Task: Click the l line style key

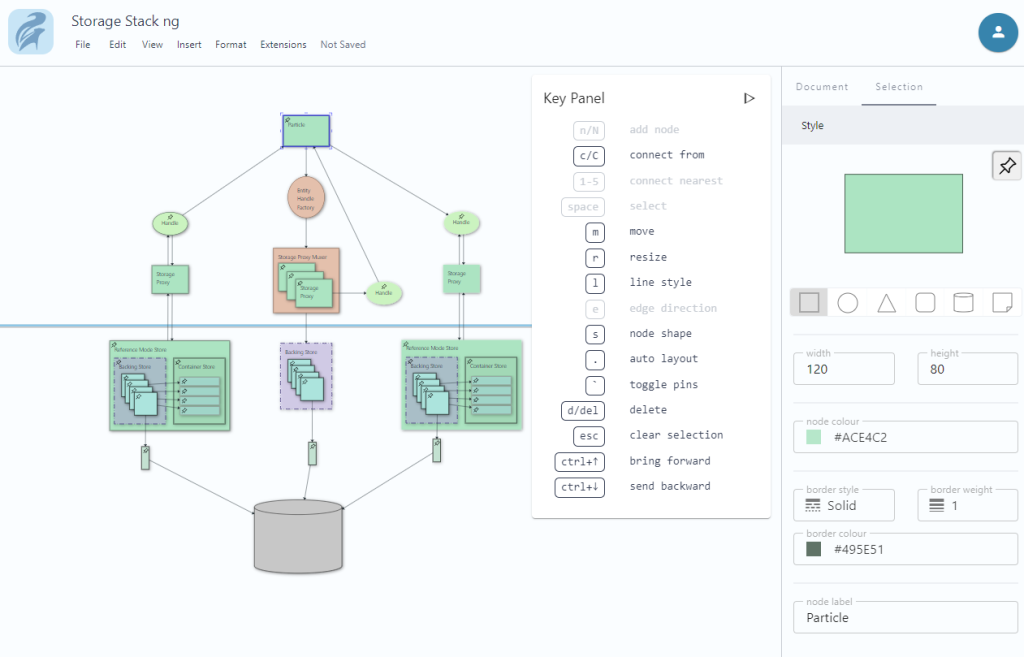Action: pyautogui.click(x=595, y=283)
